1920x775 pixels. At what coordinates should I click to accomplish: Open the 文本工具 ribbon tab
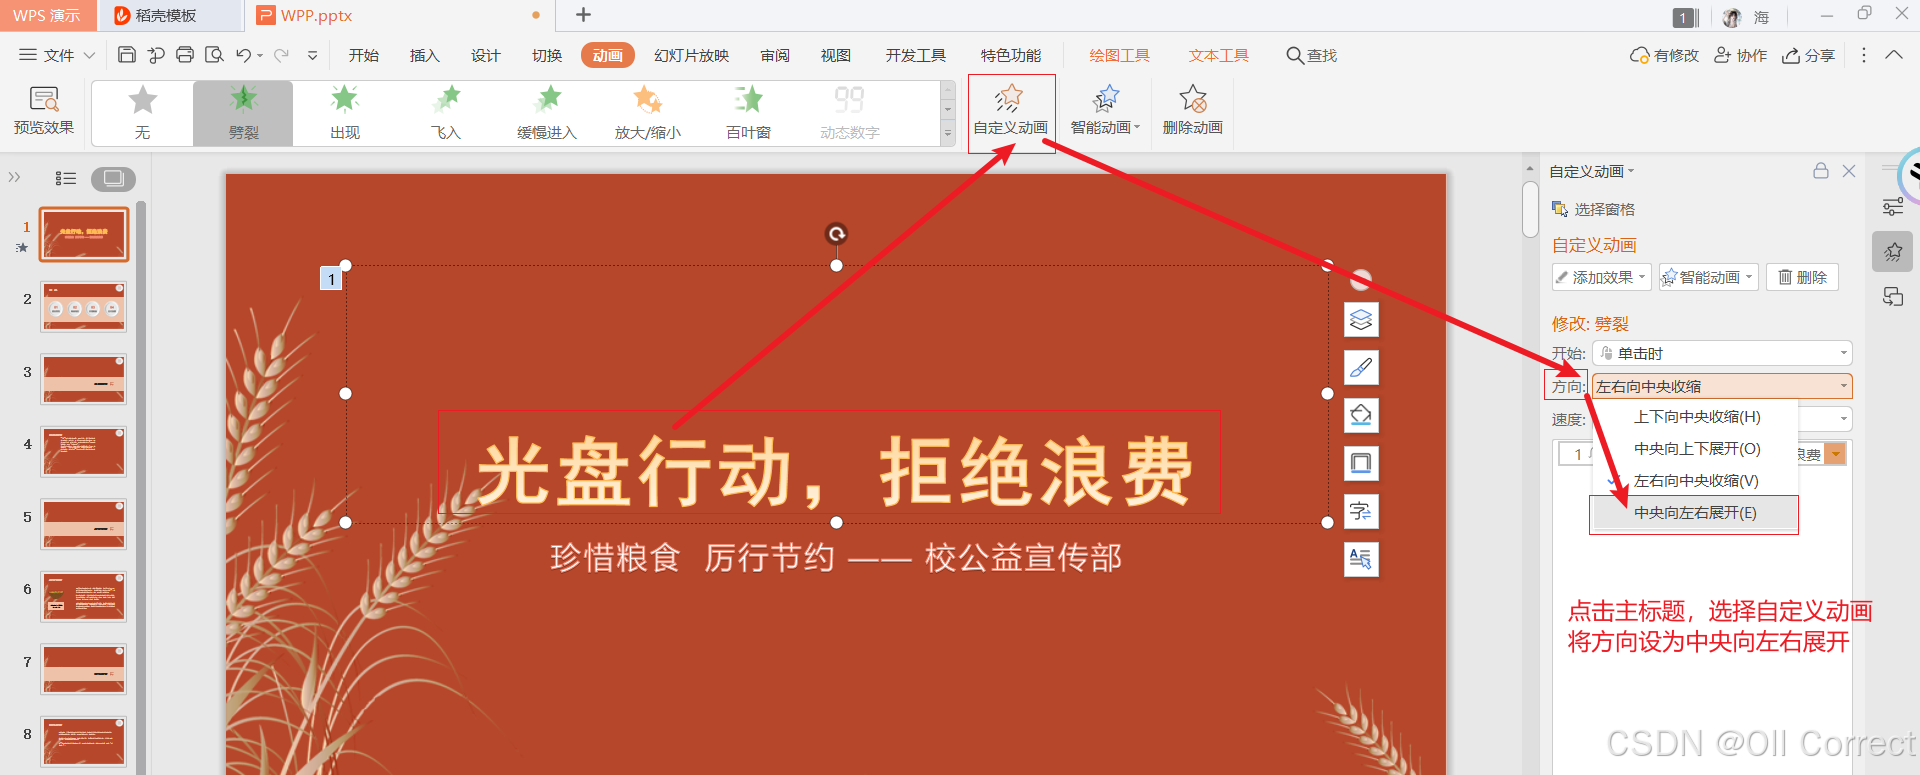click(1218, 55)
